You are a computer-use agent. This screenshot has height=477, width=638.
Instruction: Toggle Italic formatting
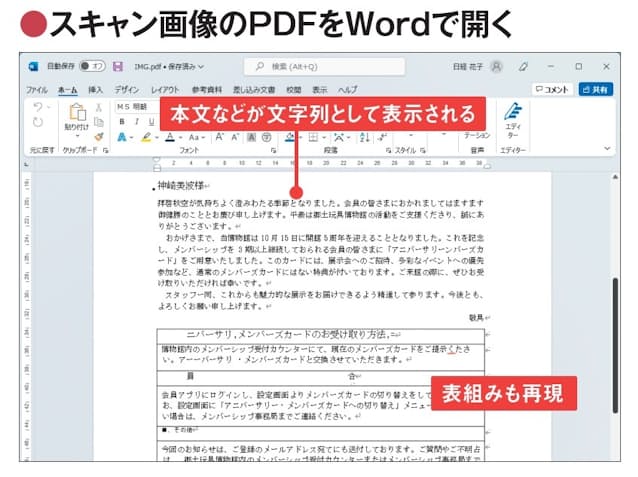137,121
